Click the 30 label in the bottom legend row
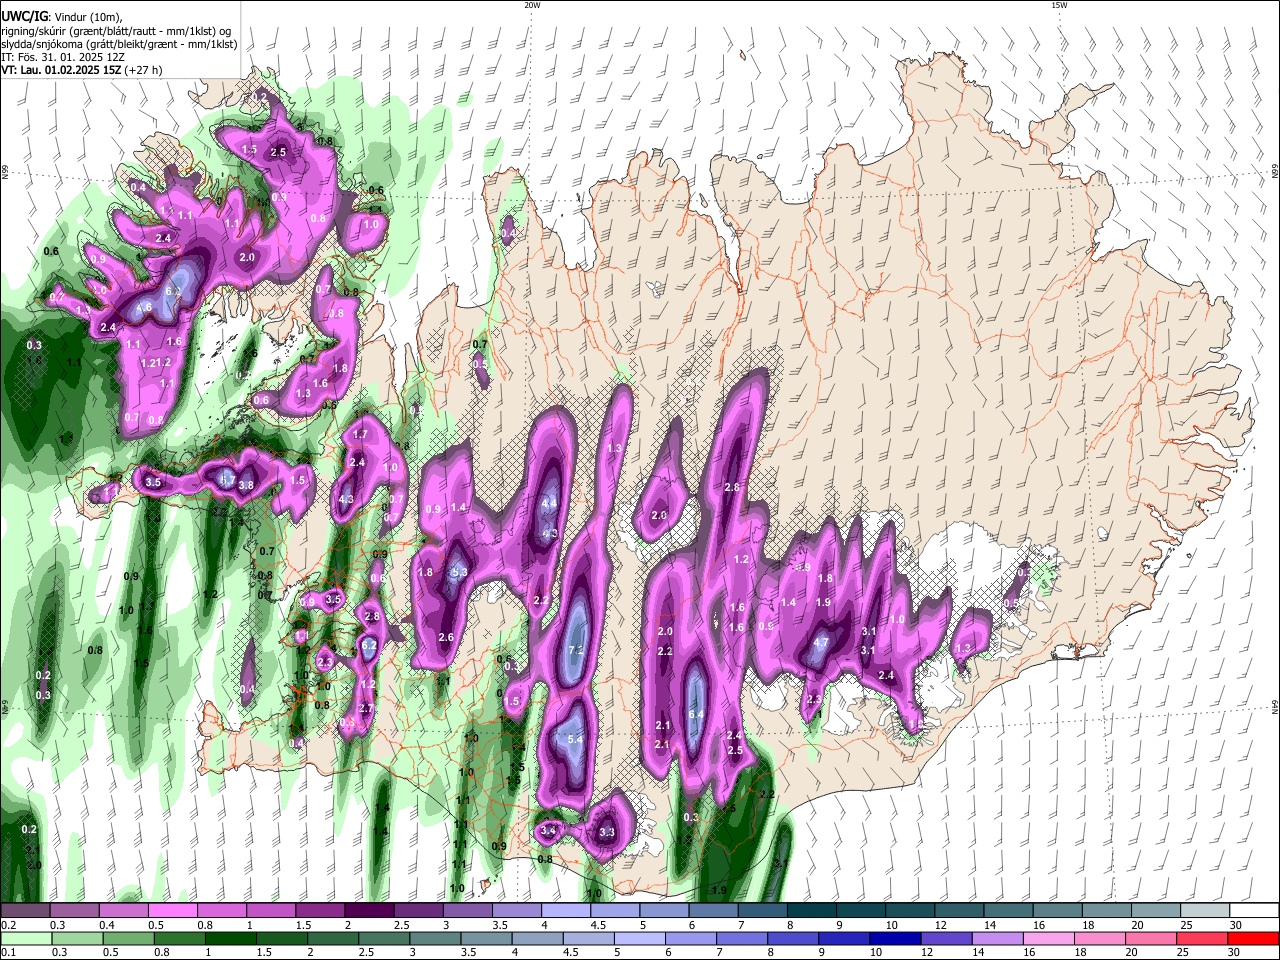 [x=1233, y=952]
